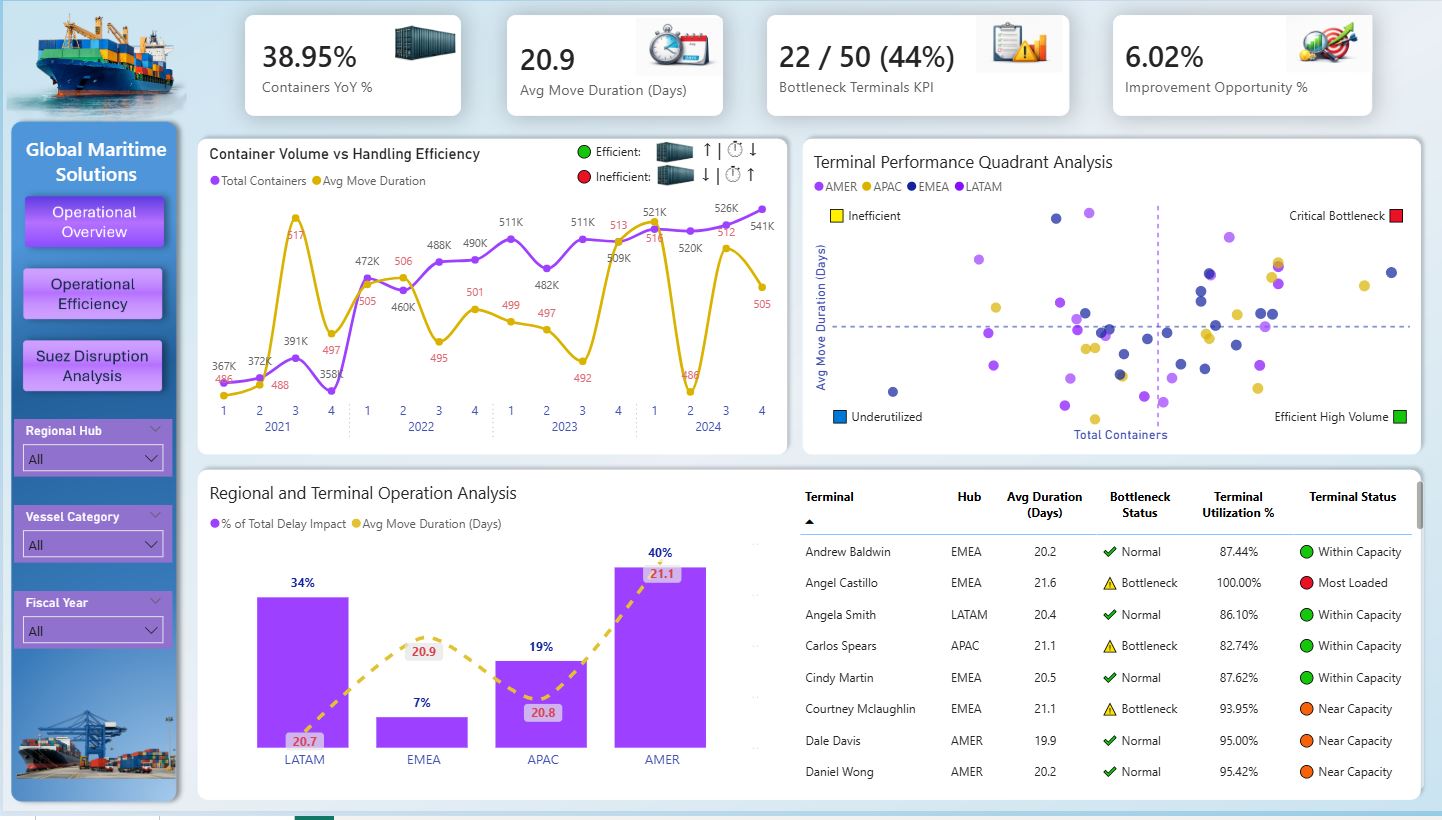The width and height of the screenshot is (1442, 820).
Task: Click the Operational Overview navigation button
Action: coord(93,221)
